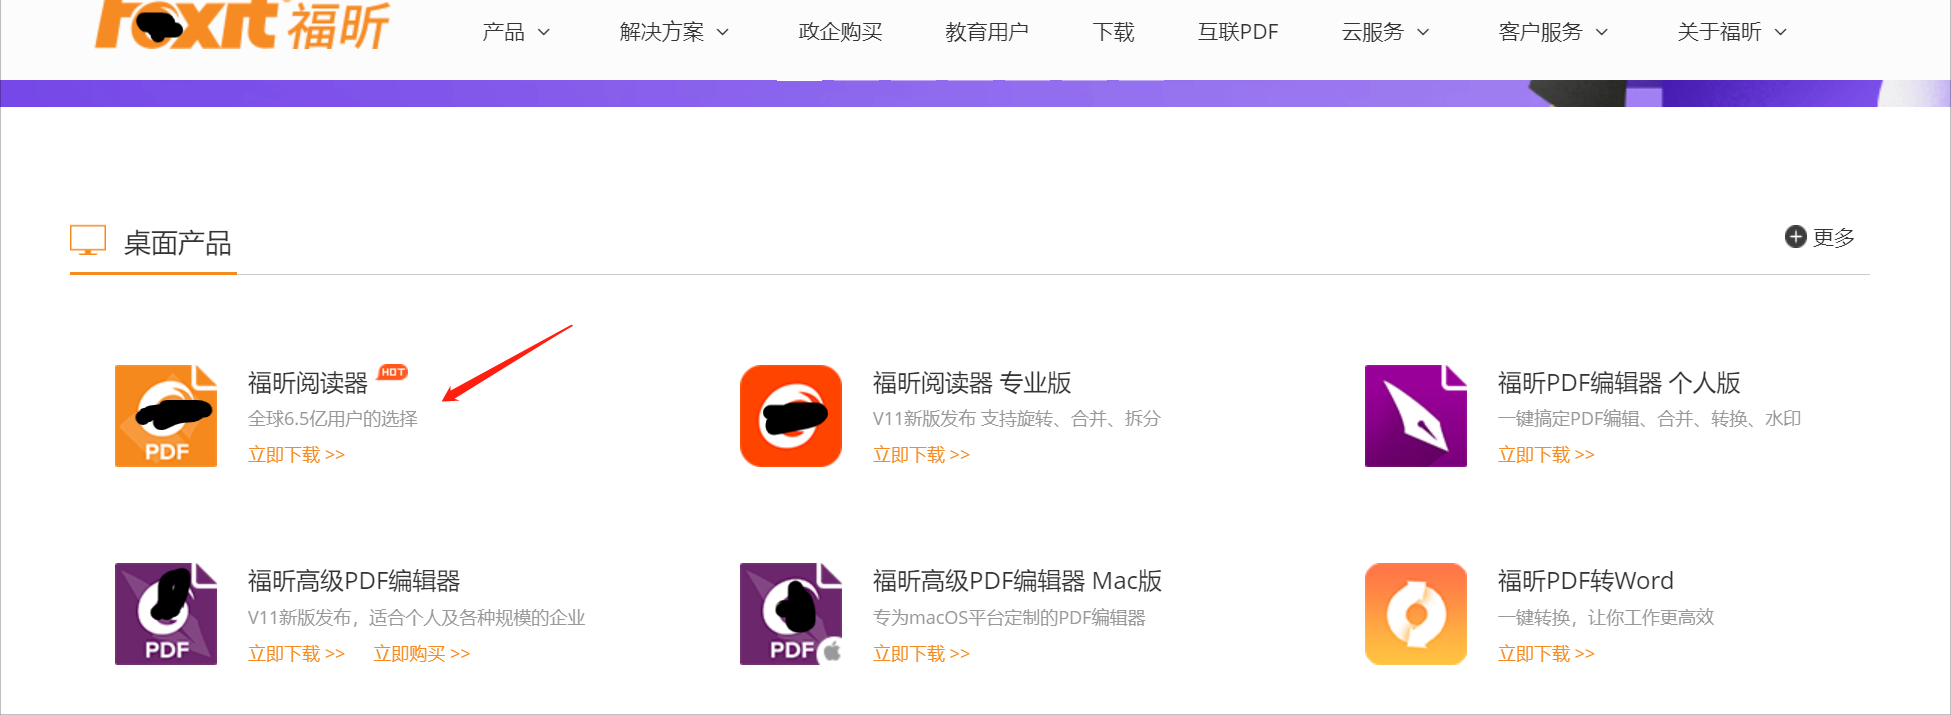
Task: Click the Foxit Reader Pro red icon
Action: [791, 416]
